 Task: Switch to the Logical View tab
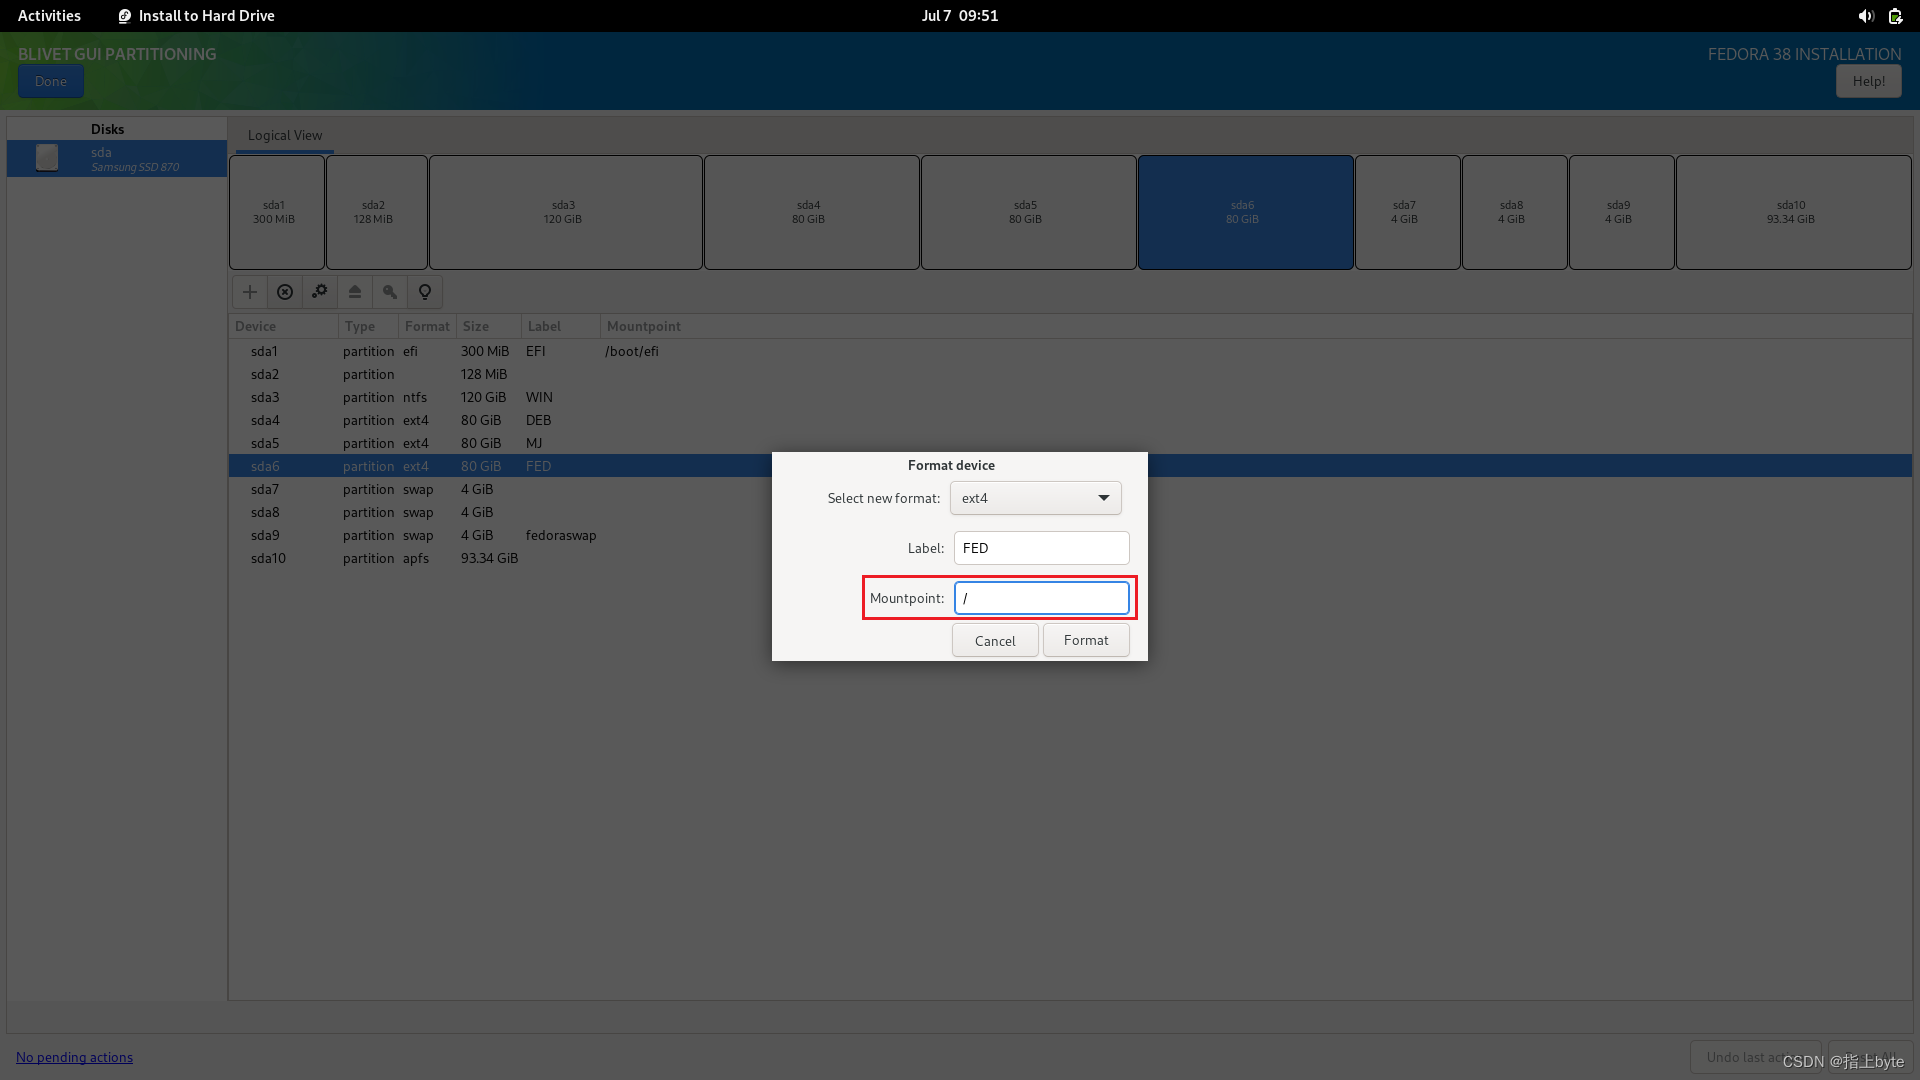pyautogui.click(x=285, y=135)
